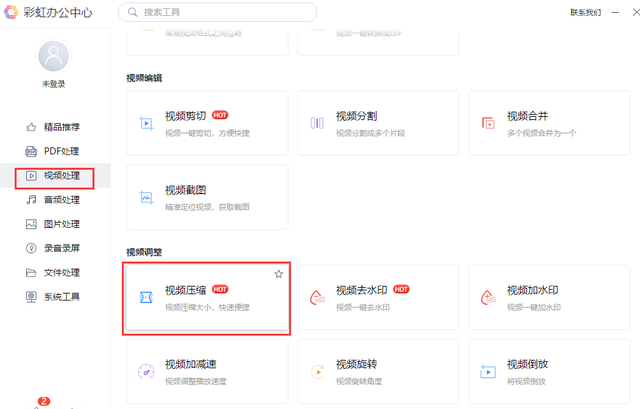
Task: Open the 视频分割 tool card
Action: pyautogui.click(x=378, y=123)
